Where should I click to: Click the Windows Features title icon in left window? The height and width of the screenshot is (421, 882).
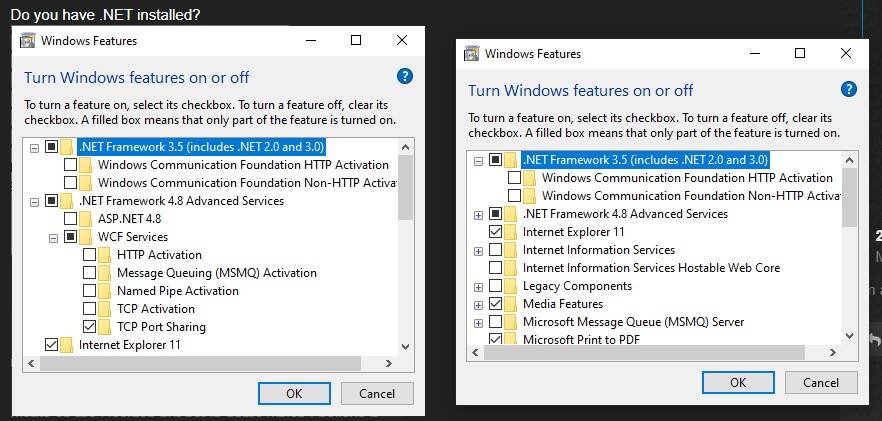(28, 41)
